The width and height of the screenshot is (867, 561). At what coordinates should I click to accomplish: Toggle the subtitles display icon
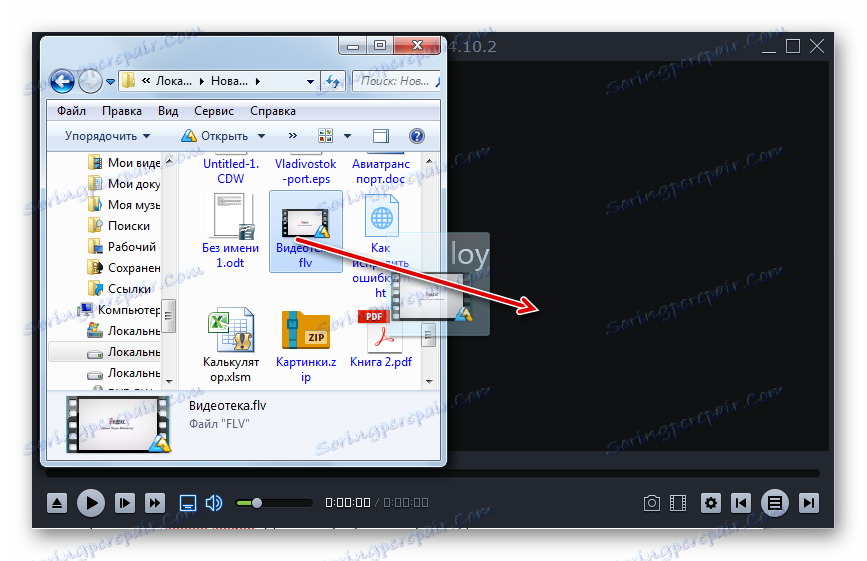(x=188, y=503)
